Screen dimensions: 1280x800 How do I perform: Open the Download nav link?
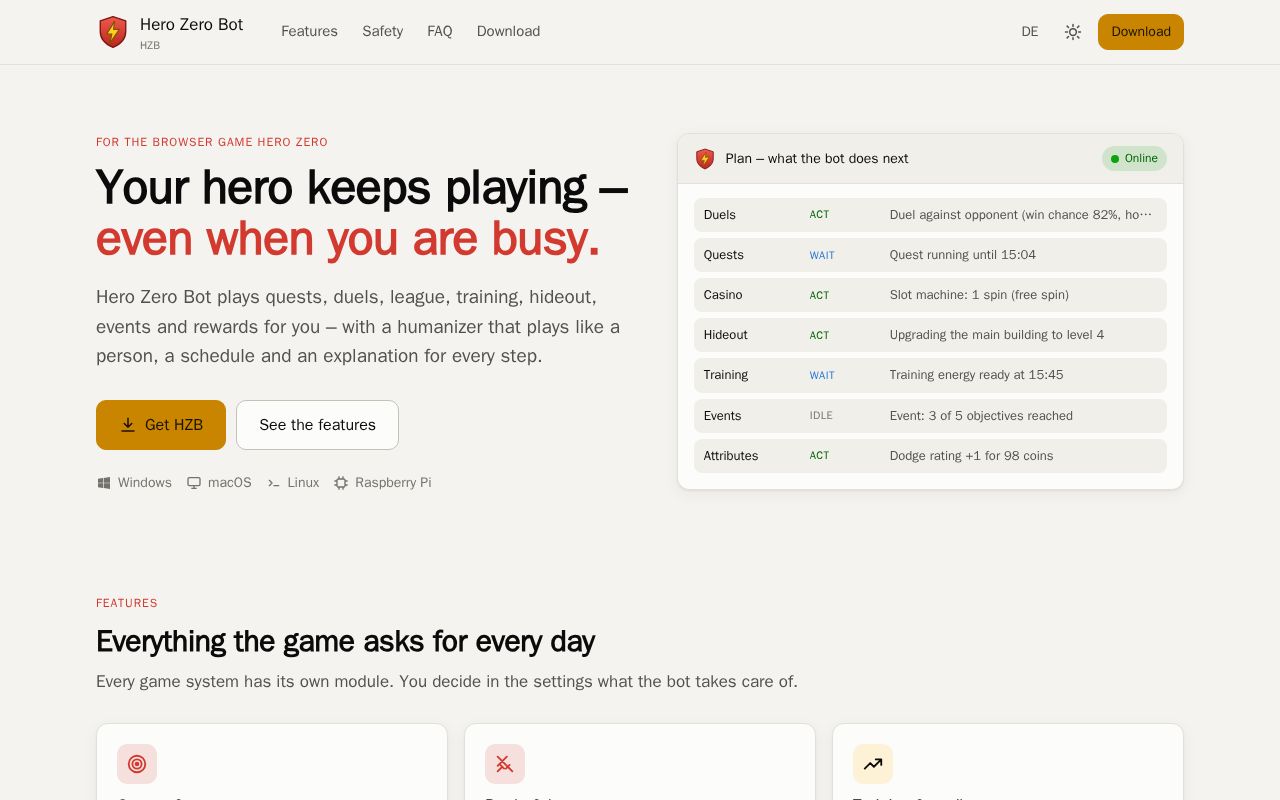click(x=508, y=31)
